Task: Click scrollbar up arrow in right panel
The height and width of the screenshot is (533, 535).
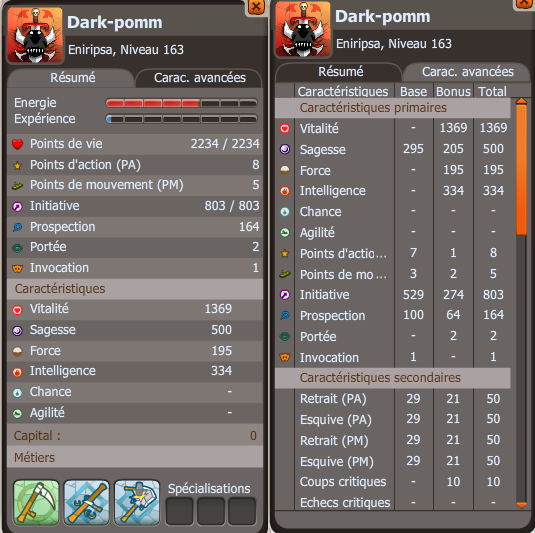Action: click(521, 101)
